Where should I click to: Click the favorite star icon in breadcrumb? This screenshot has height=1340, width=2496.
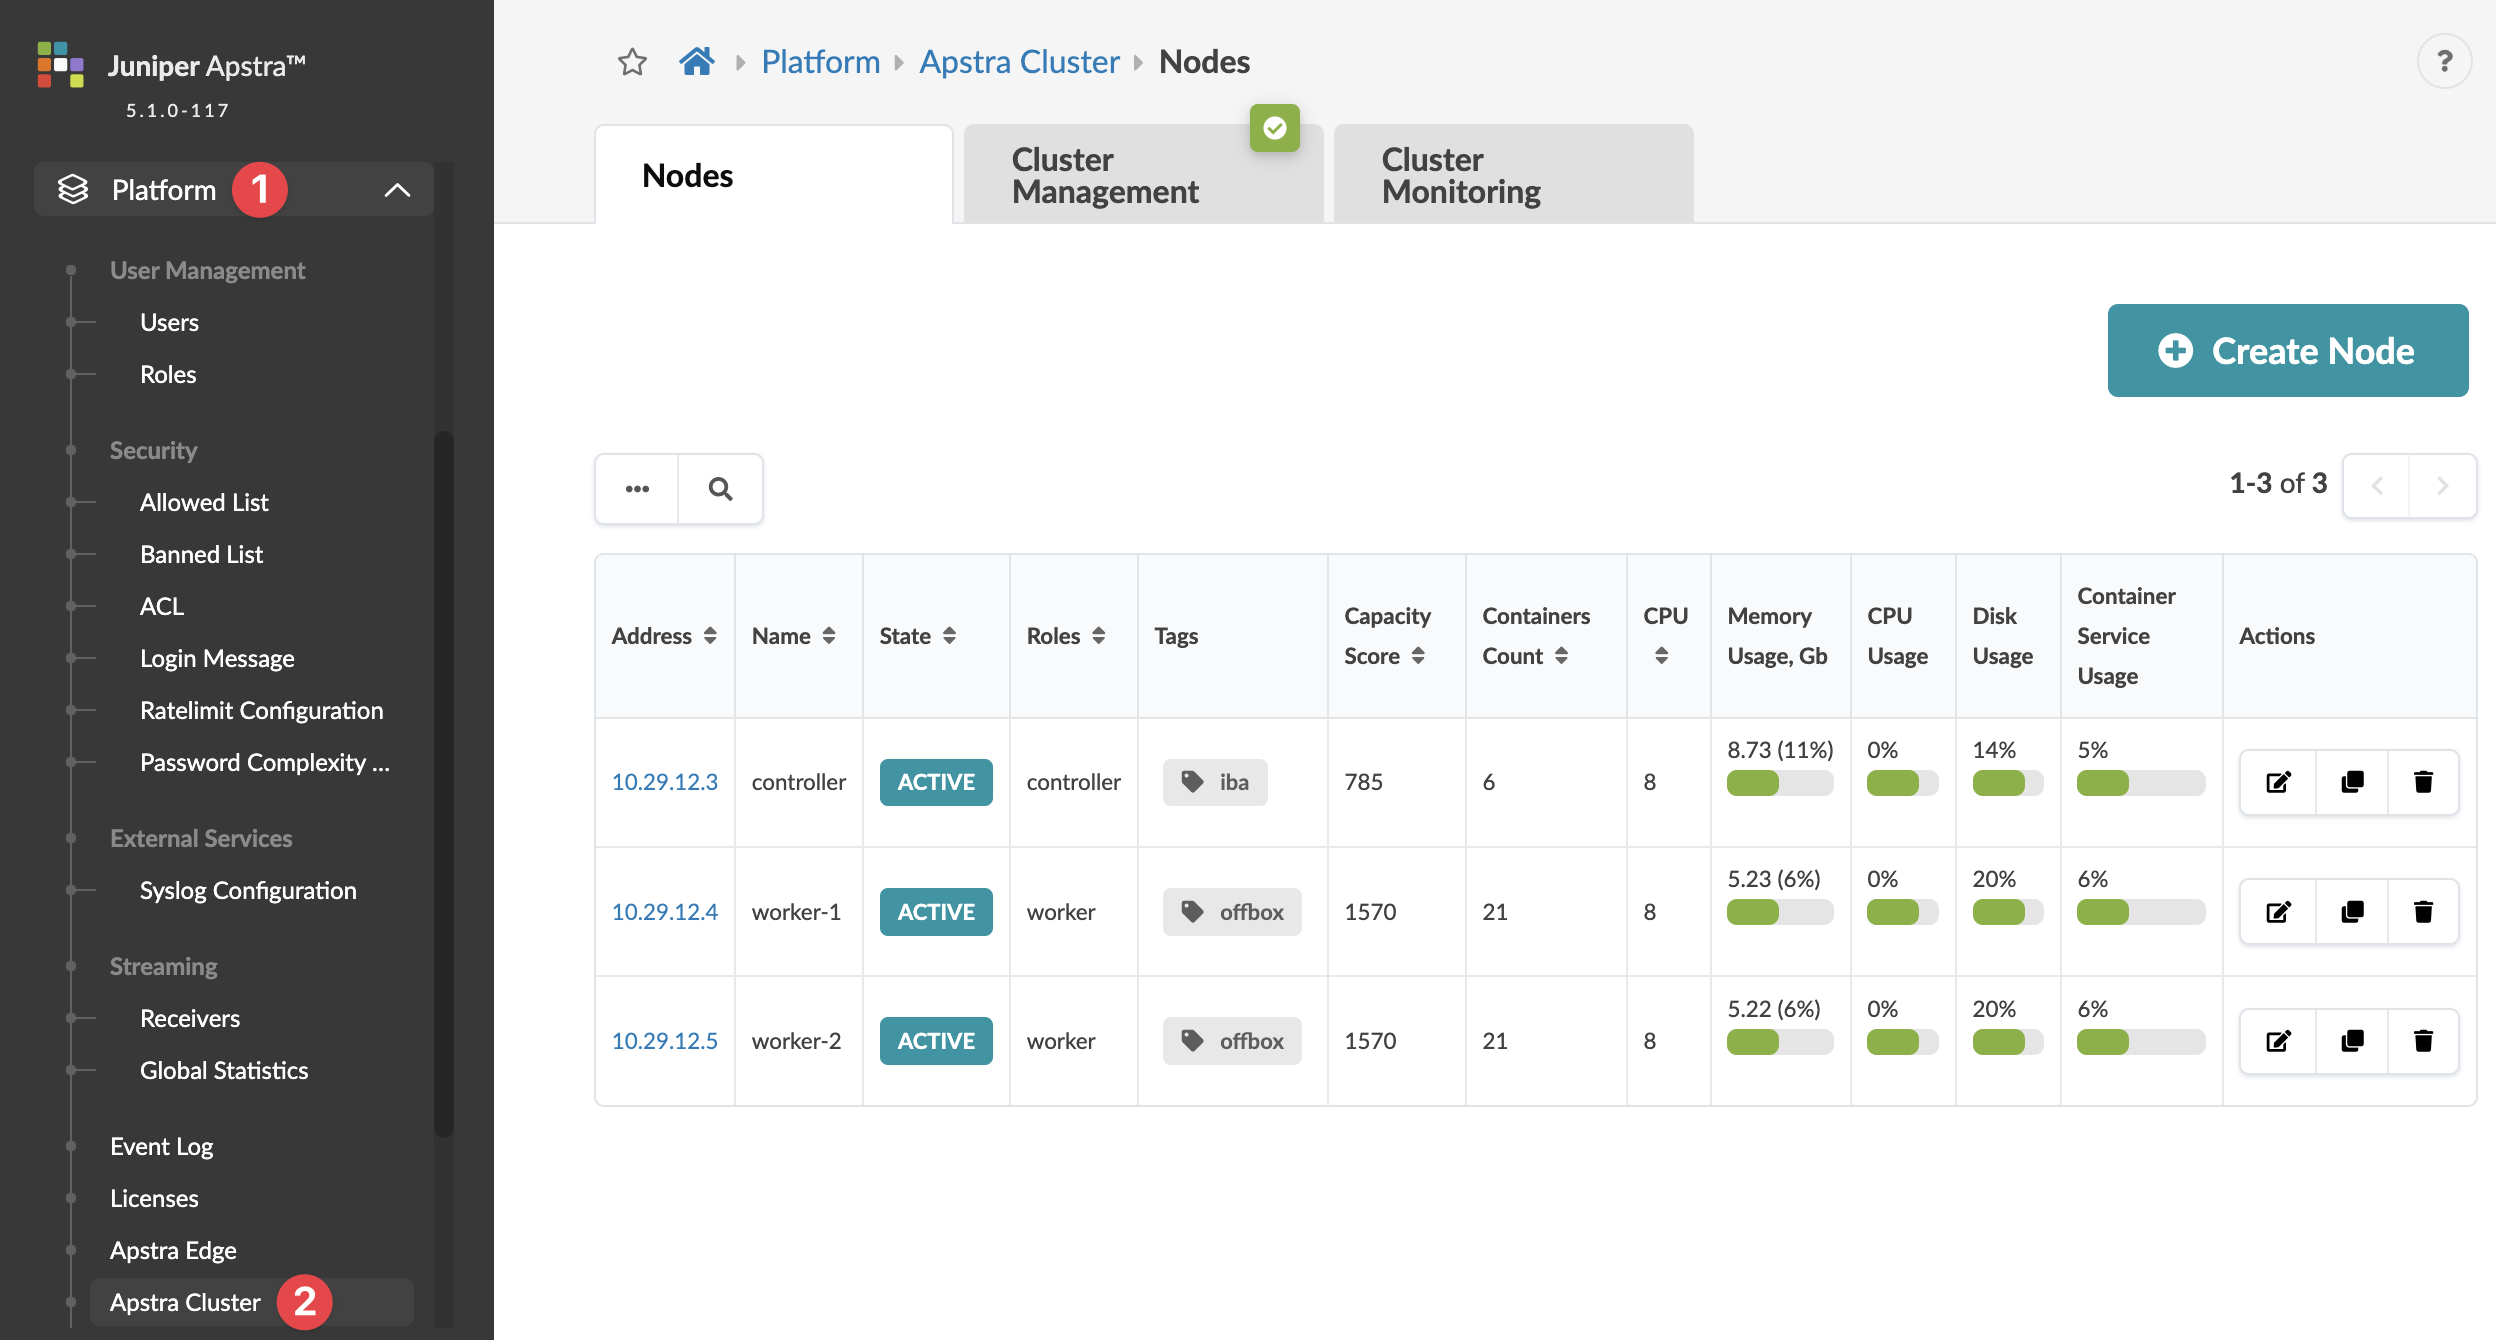pos(632,62)
